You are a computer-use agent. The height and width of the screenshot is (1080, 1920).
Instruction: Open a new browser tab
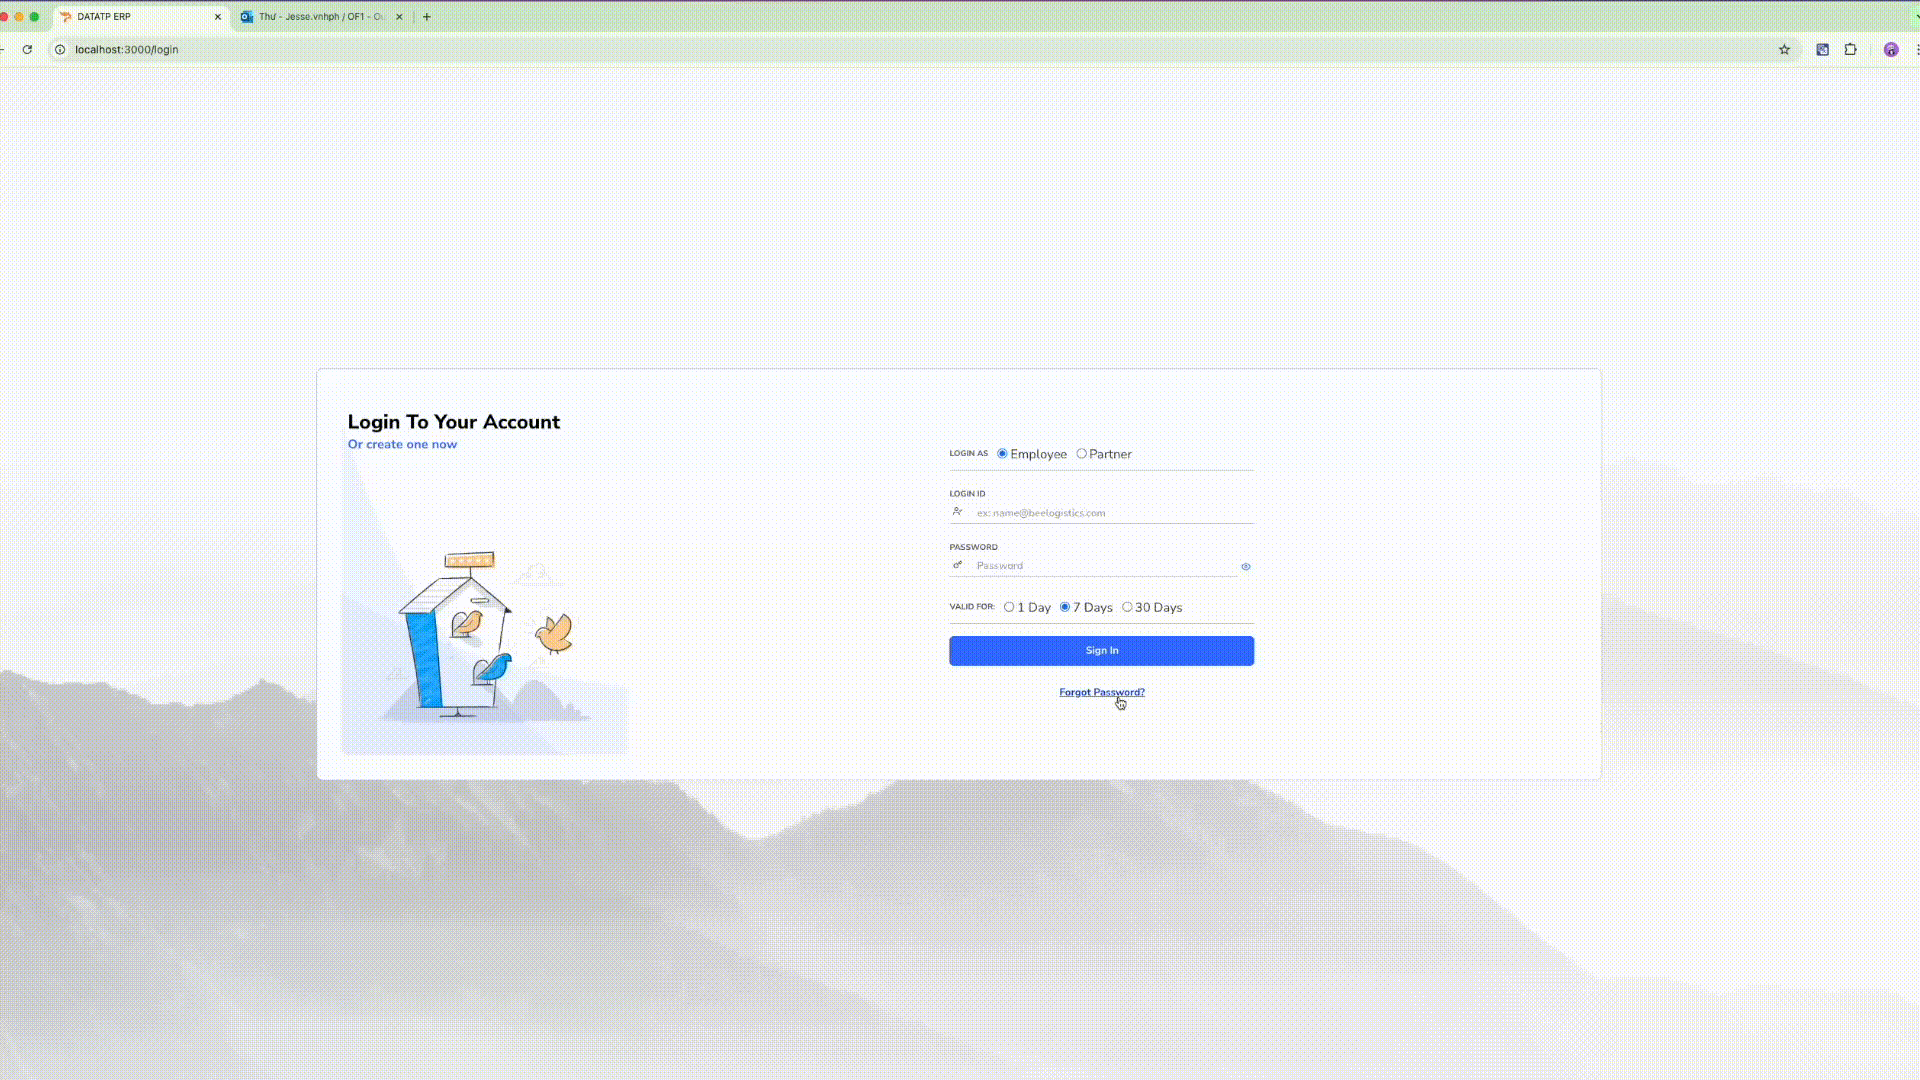click(x=427, y=16)
